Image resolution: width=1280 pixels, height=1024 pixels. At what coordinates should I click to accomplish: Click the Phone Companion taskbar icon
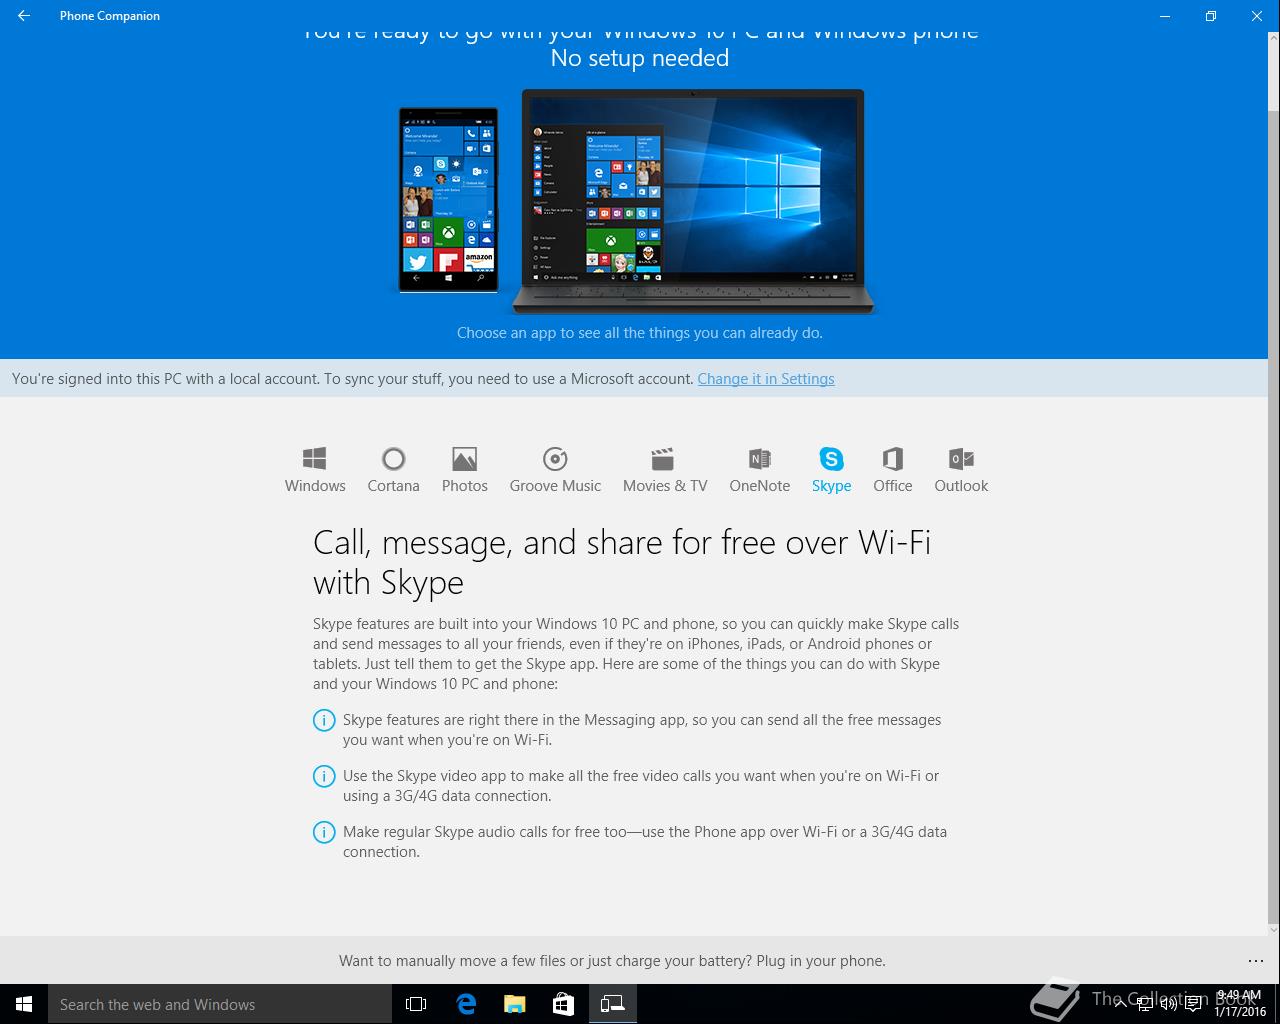[x=612, y=1004]
